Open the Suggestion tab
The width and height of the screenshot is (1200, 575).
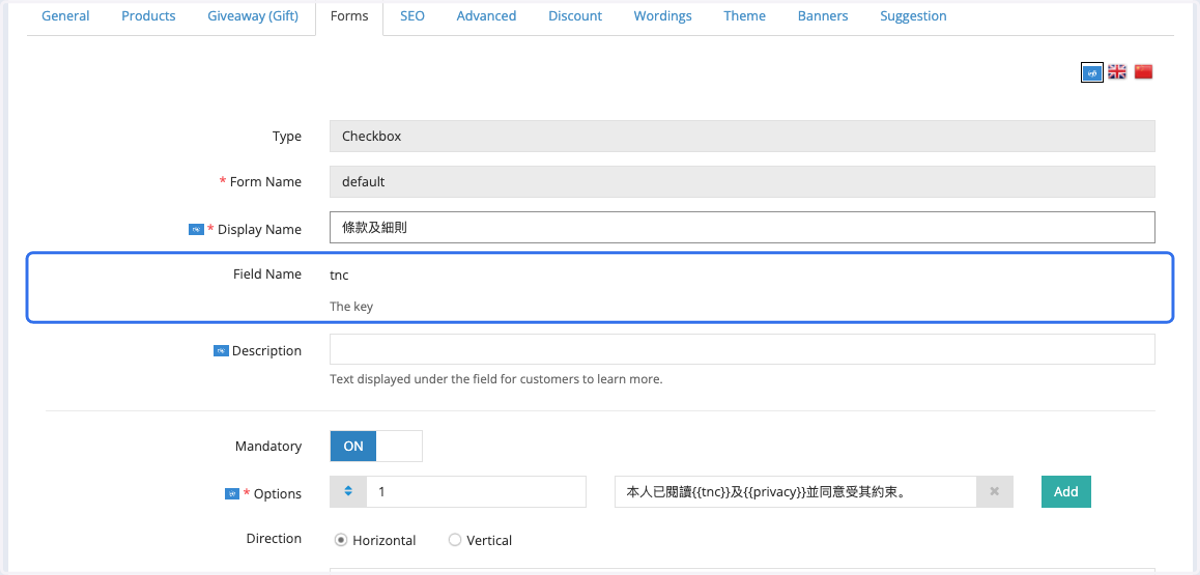coord(913,16)
